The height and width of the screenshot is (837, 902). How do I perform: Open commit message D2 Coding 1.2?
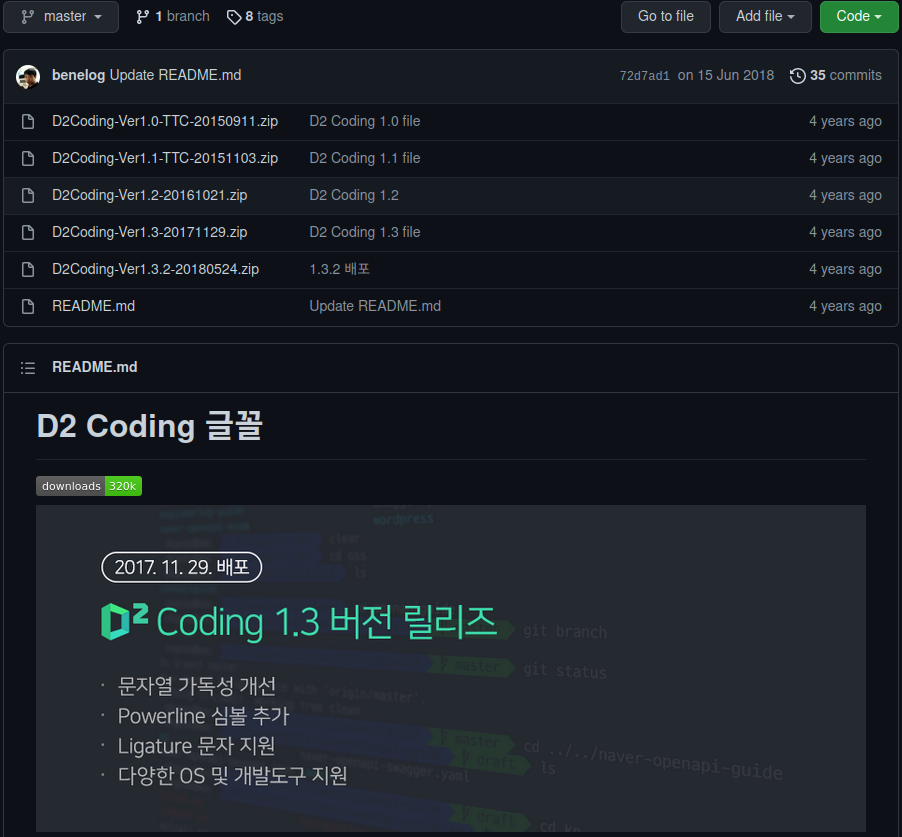[354, 195]
